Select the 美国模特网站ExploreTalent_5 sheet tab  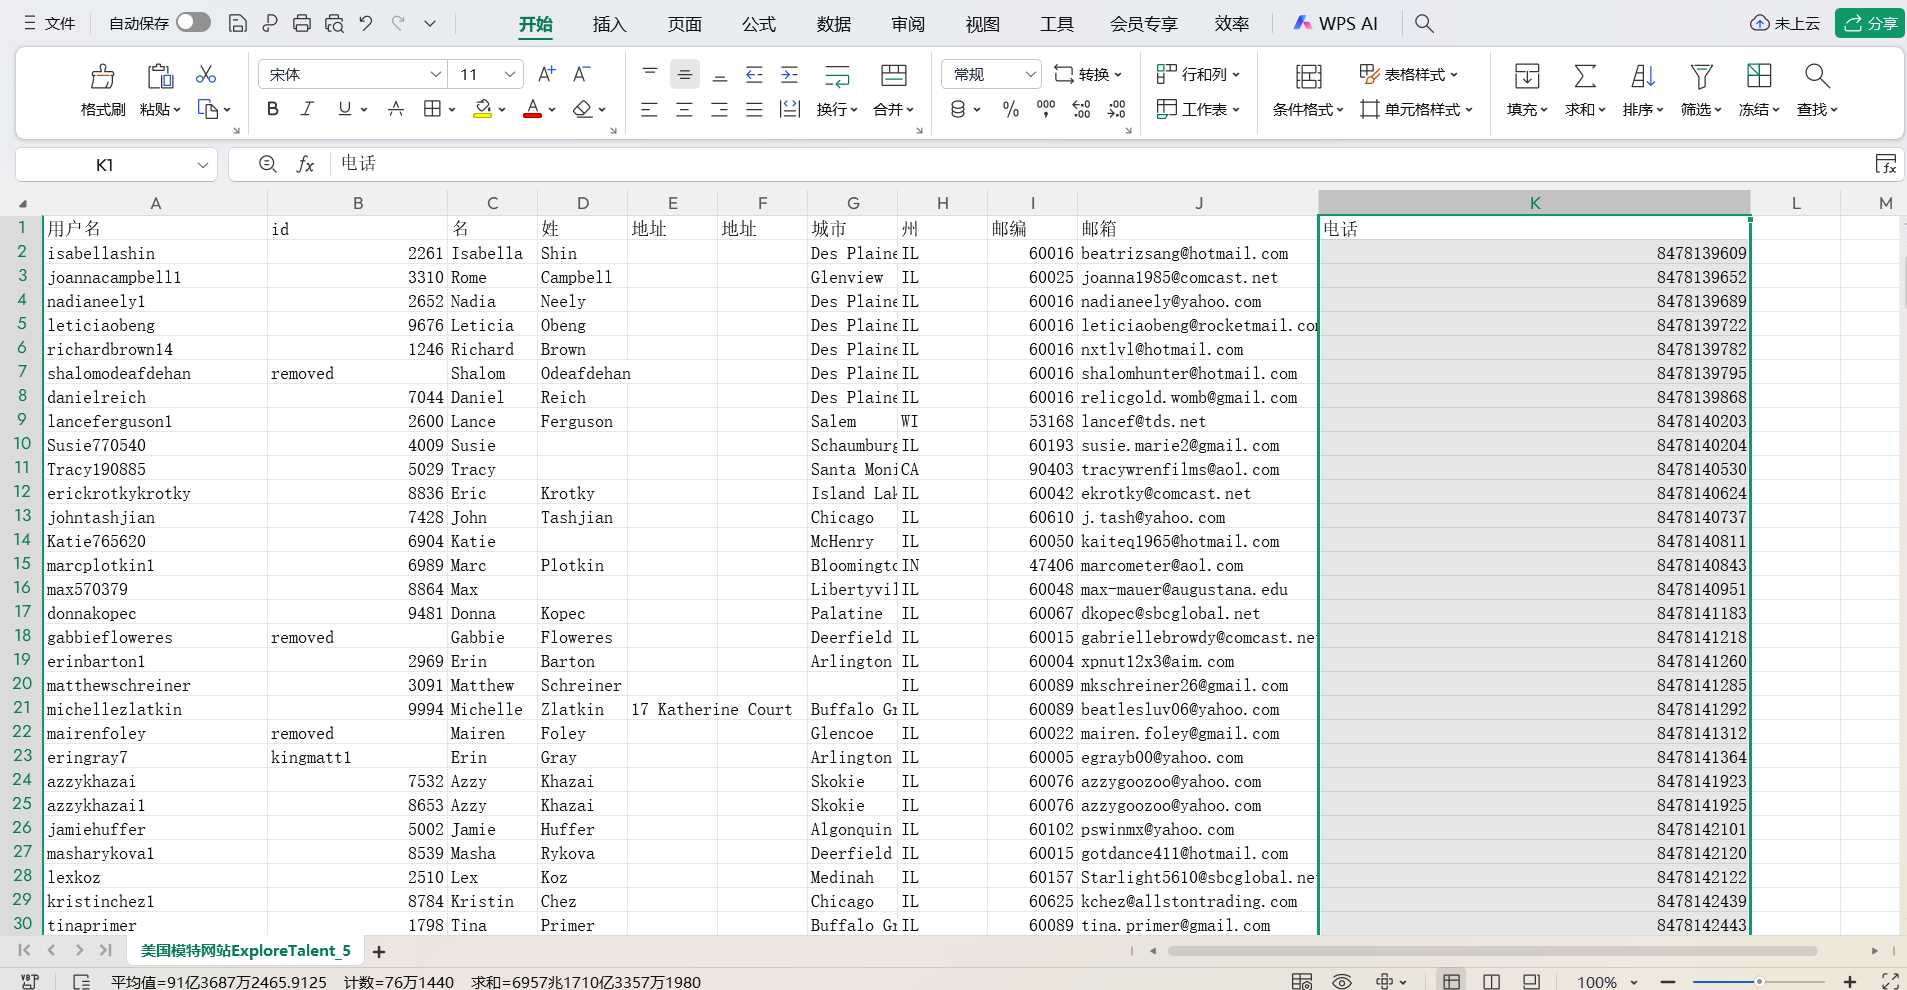point(245,951)
